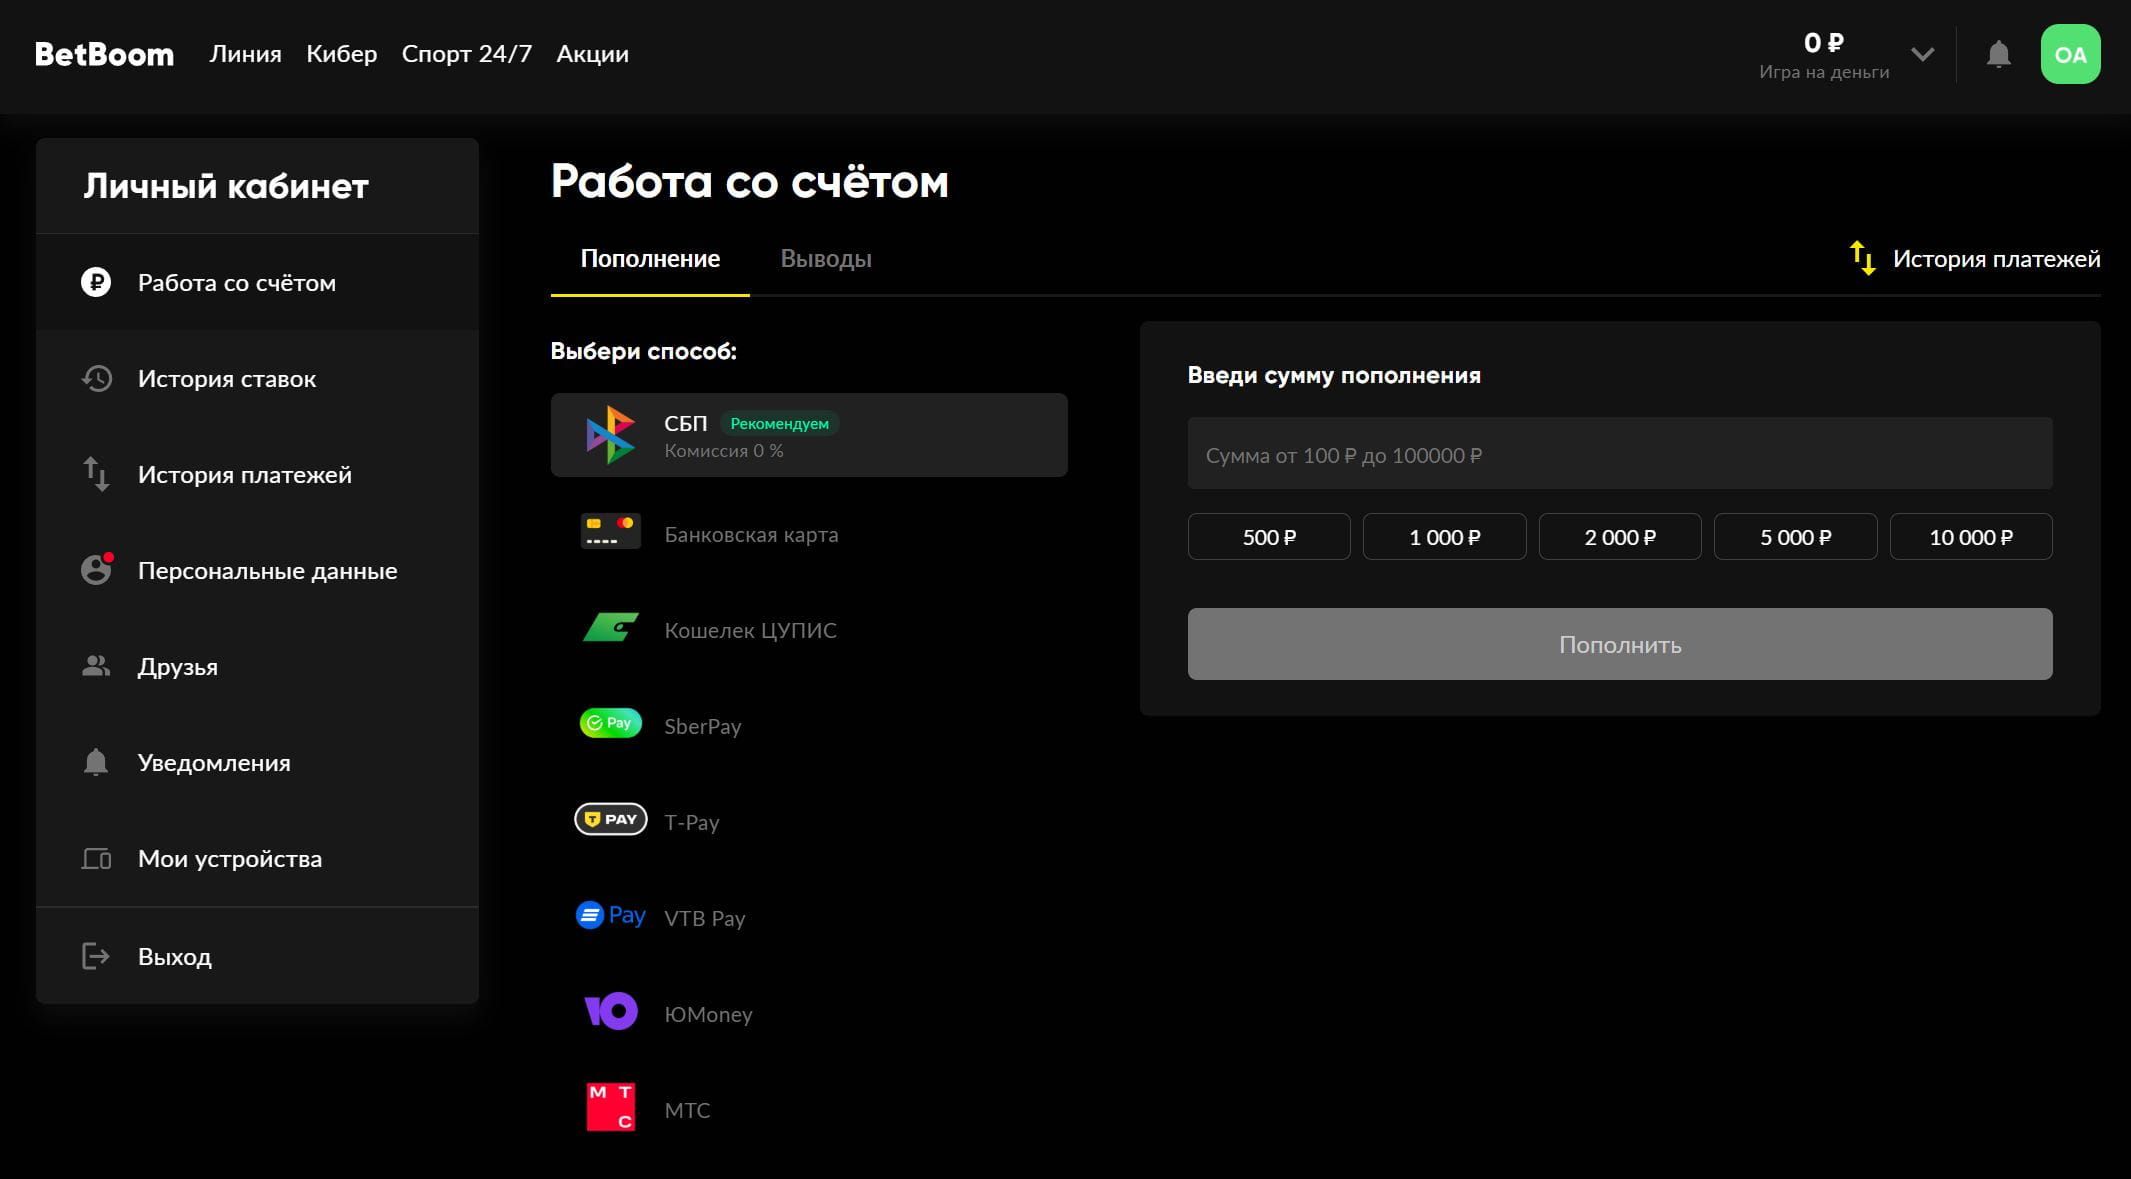Click the Уведомления bell icon in sidebar
Viewport: 2131px width, 1179px height.
point(96,762)
